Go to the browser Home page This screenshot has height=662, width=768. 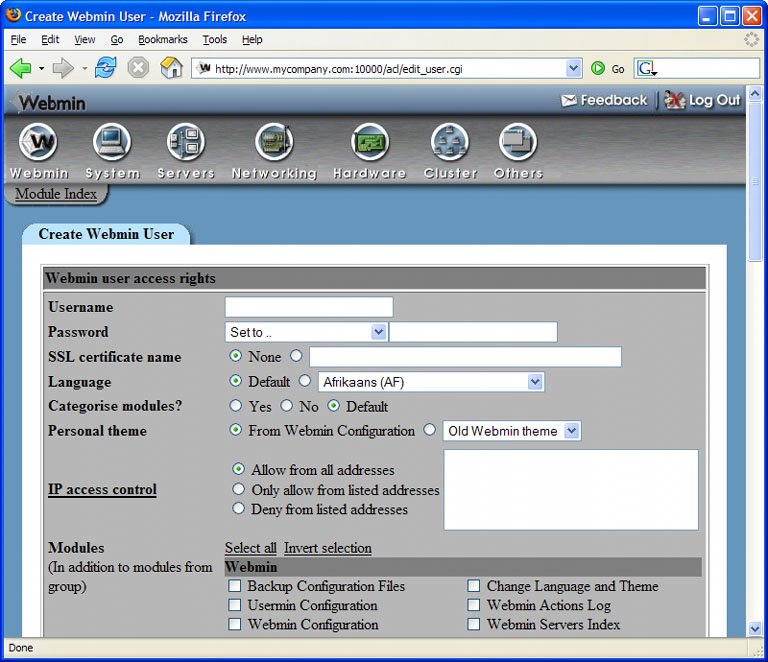tap(171, 68)
